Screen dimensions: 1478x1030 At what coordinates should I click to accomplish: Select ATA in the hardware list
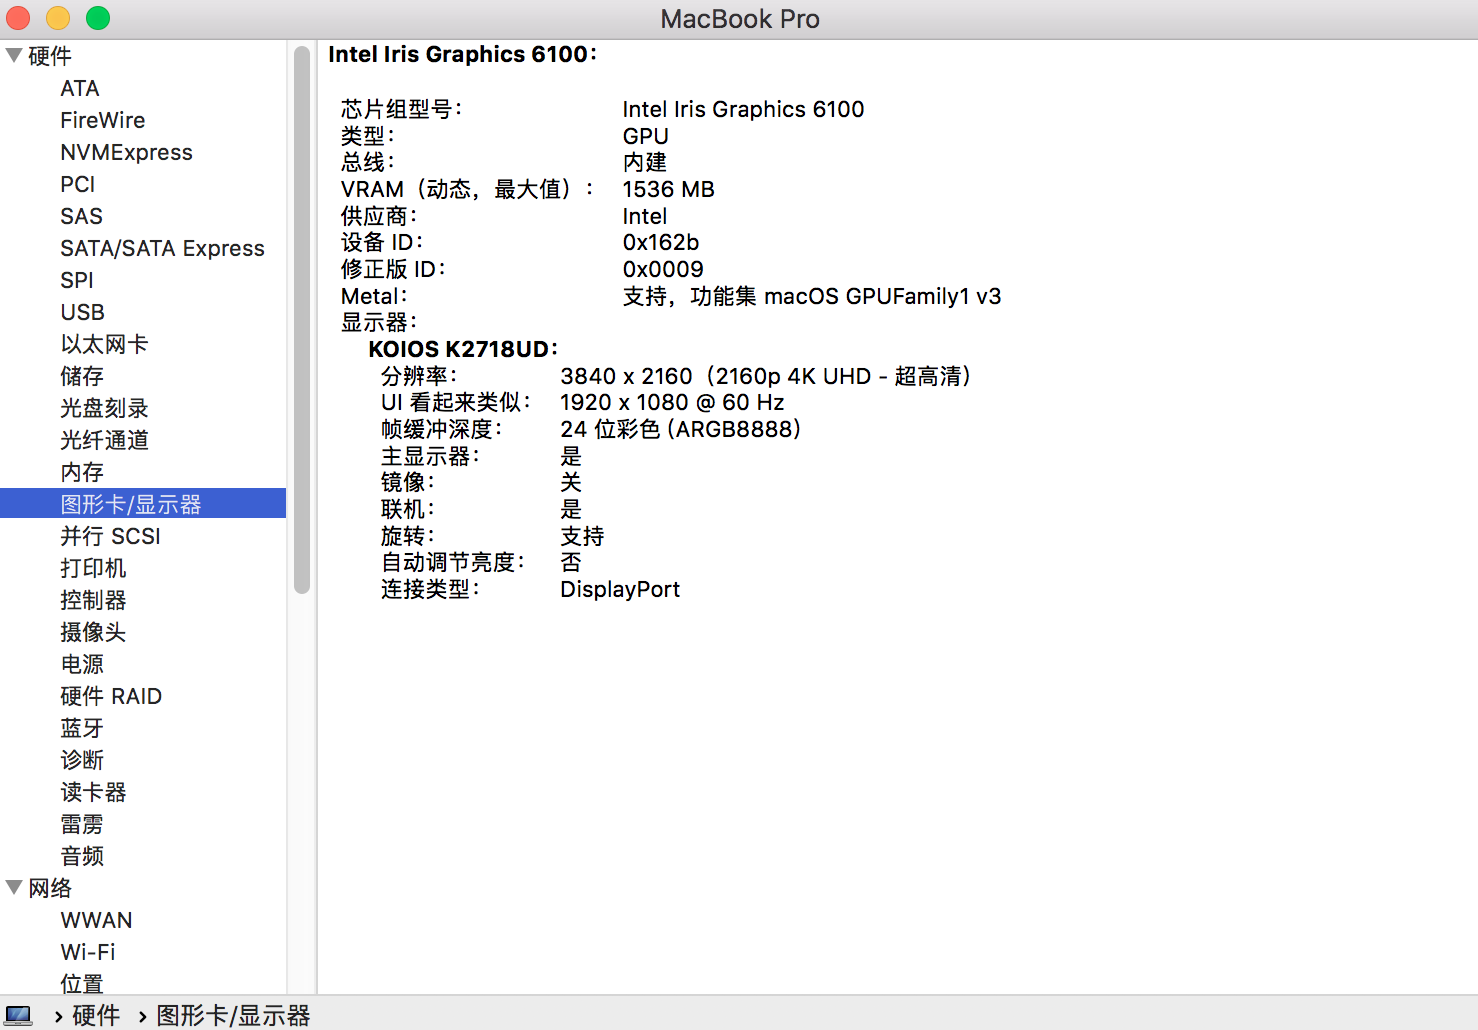click(x=80, y=89)
